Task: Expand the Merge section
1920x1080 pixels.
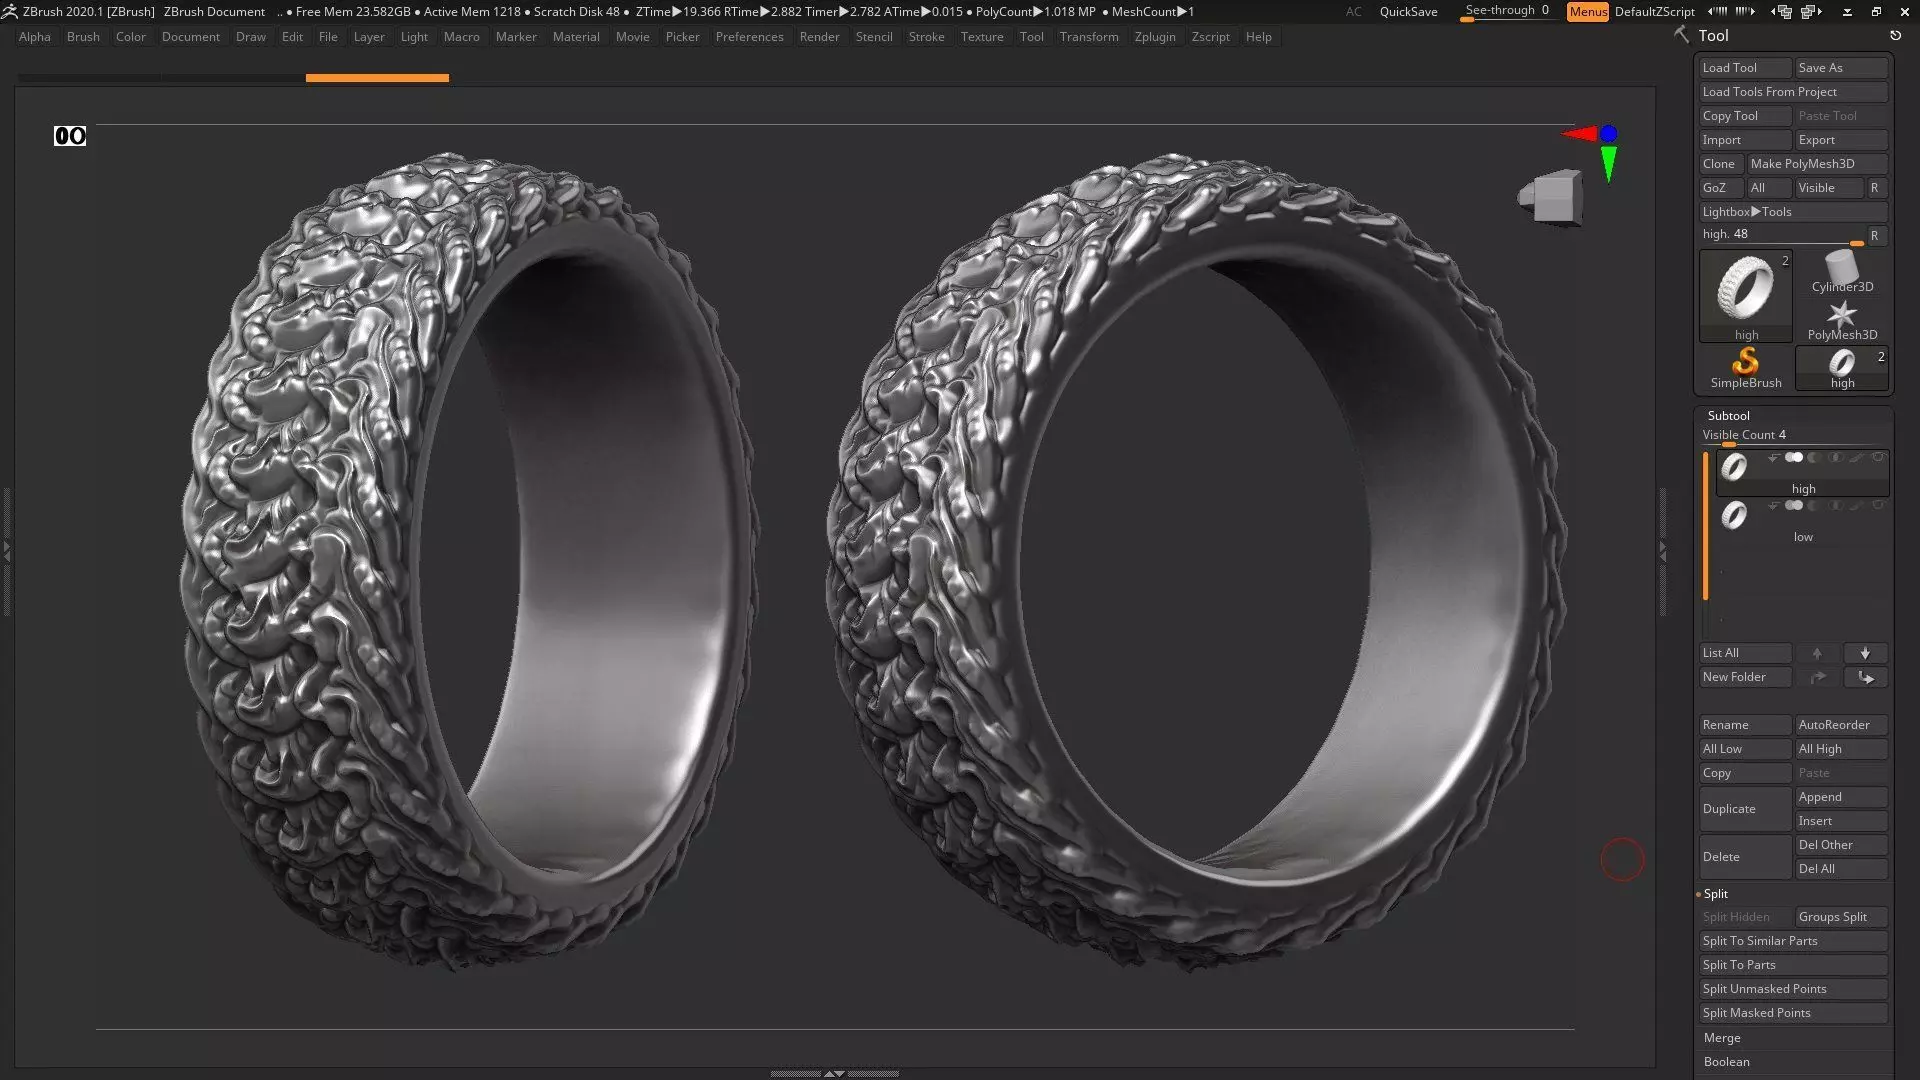Action: click(x=1722, y=1038)
